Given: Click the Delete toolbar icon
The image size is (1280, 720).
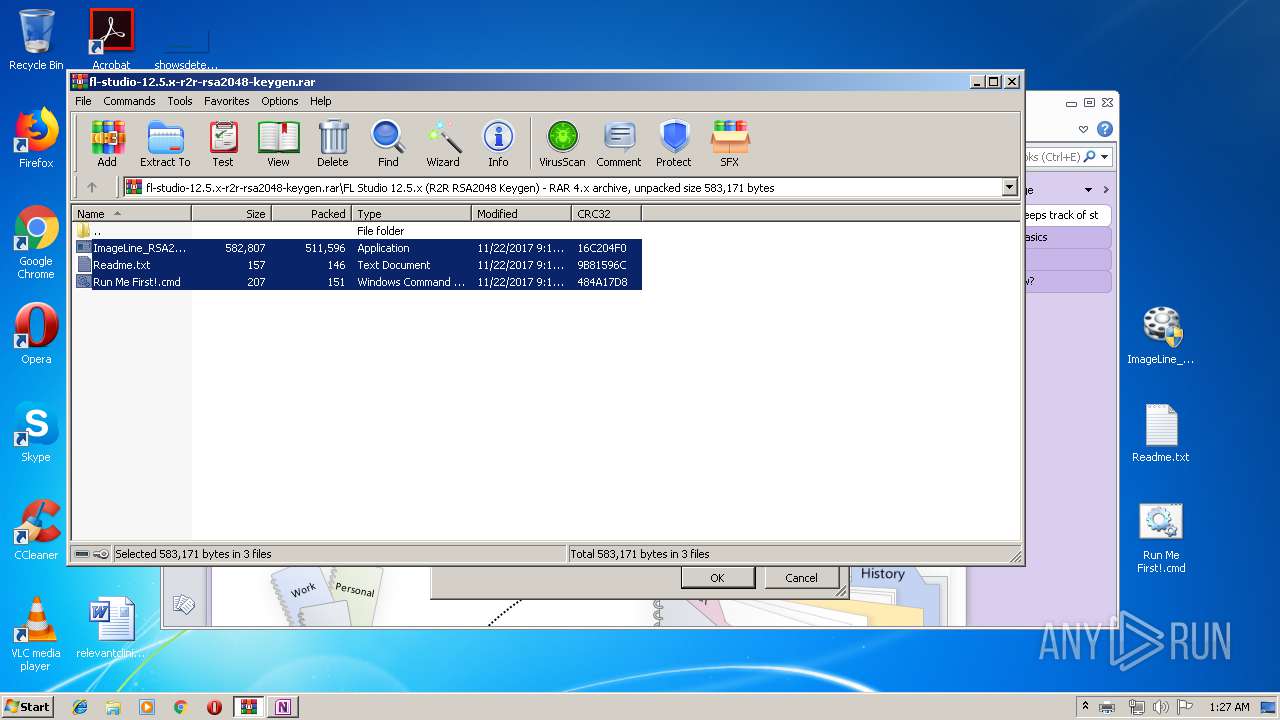Looking at the screenshot, I should click(333, 143).
